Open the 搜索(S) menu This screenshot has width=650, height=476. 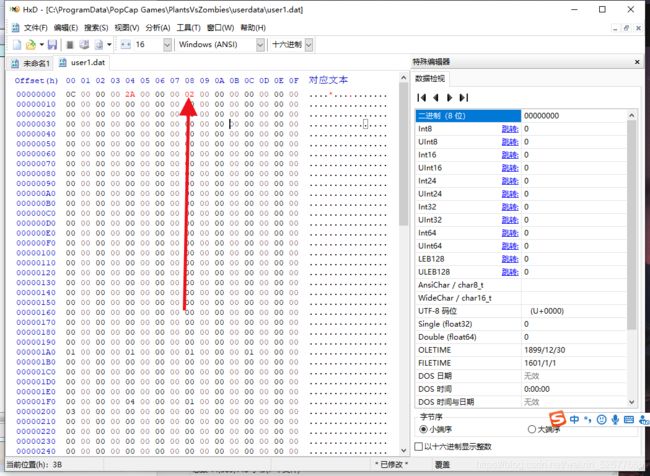point(96,28)
